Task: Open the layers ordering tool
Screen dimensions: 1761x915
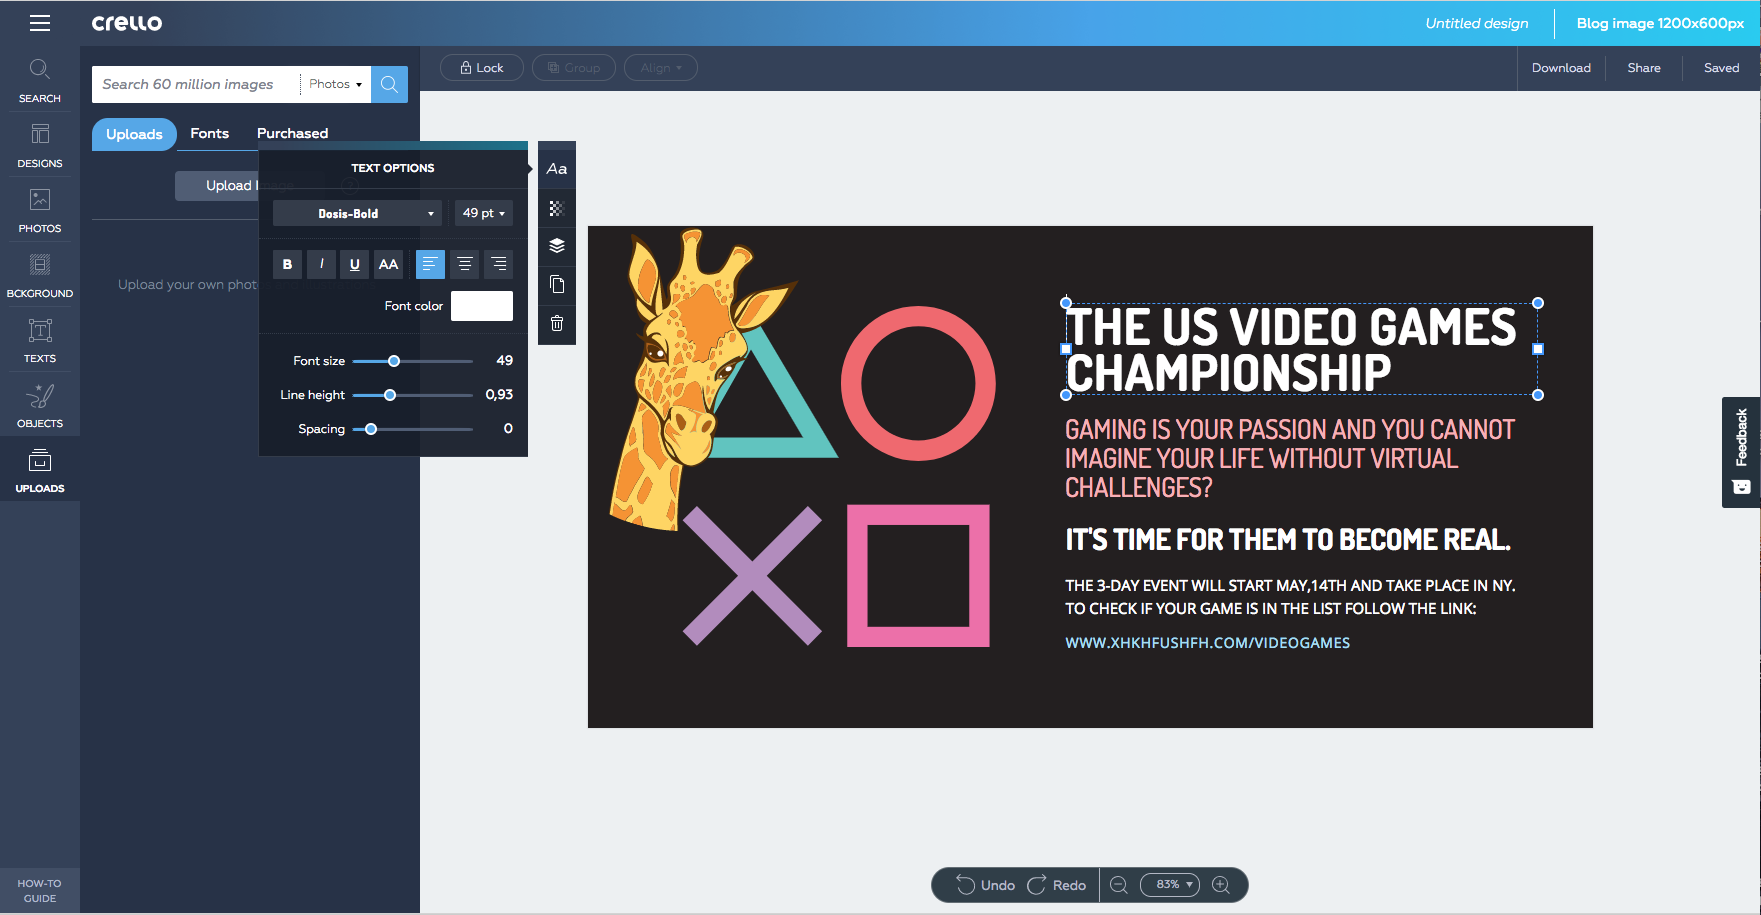Action: point(557,246)
